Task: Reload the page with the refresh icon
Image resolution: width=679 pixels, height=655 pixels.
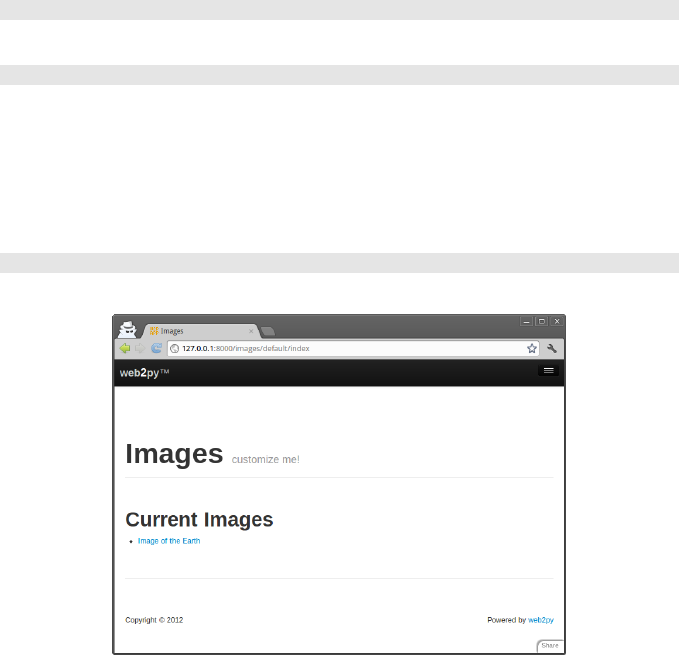Action: coord(156,348)
